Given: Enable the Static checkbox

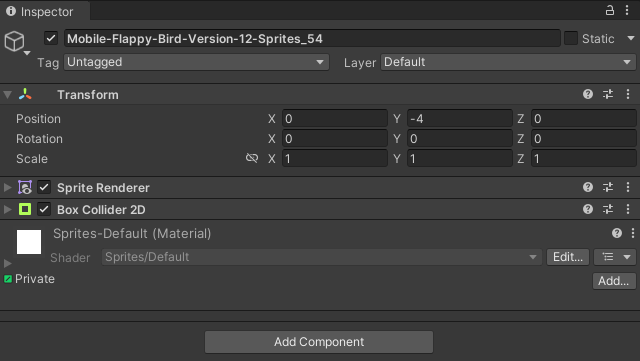Looking at the screenshot, I should [x=571, y=38].
